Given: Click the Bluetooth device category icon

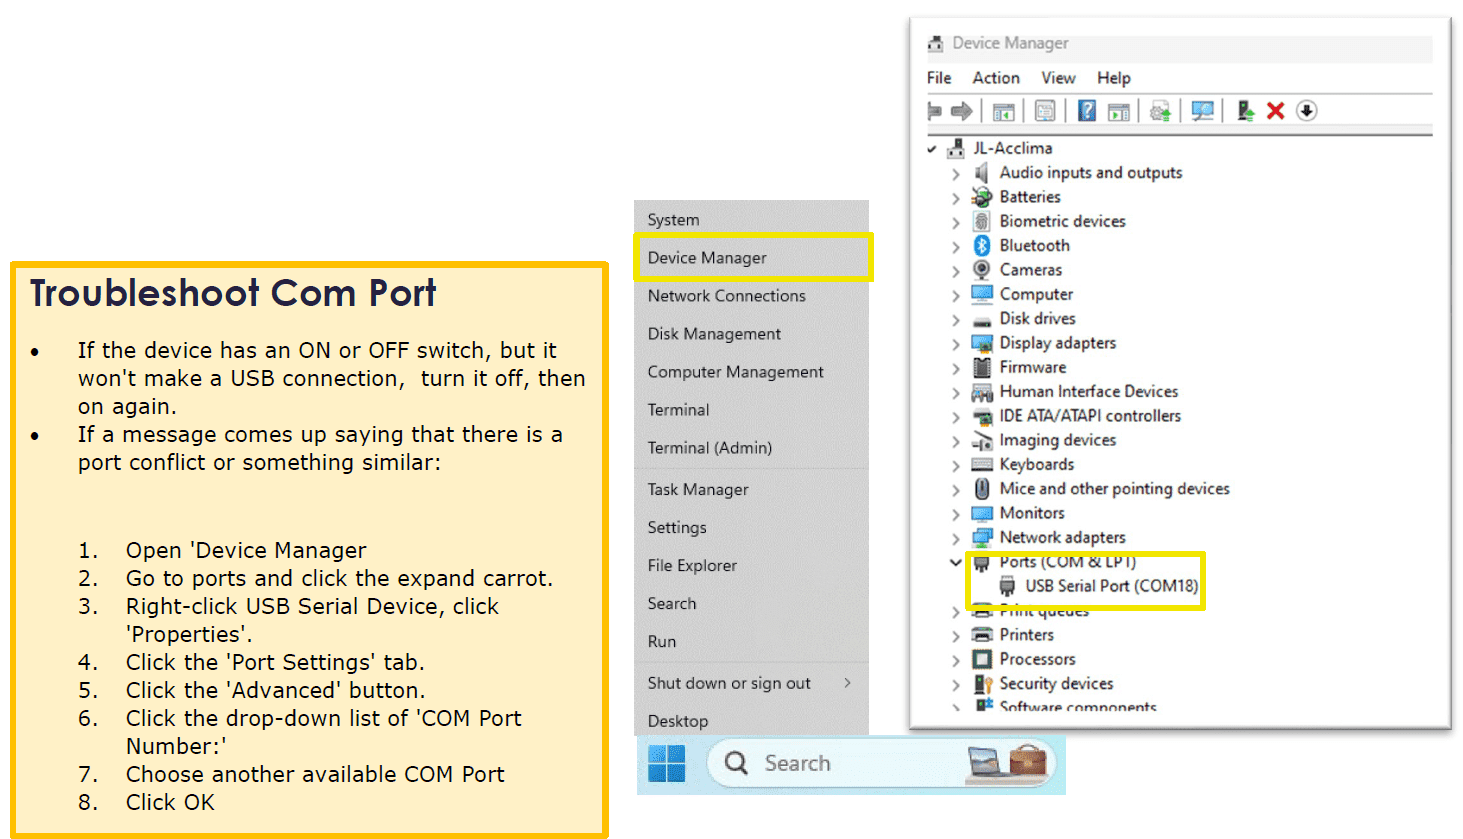Looking at the screenshot, I should tap(982, 246).
